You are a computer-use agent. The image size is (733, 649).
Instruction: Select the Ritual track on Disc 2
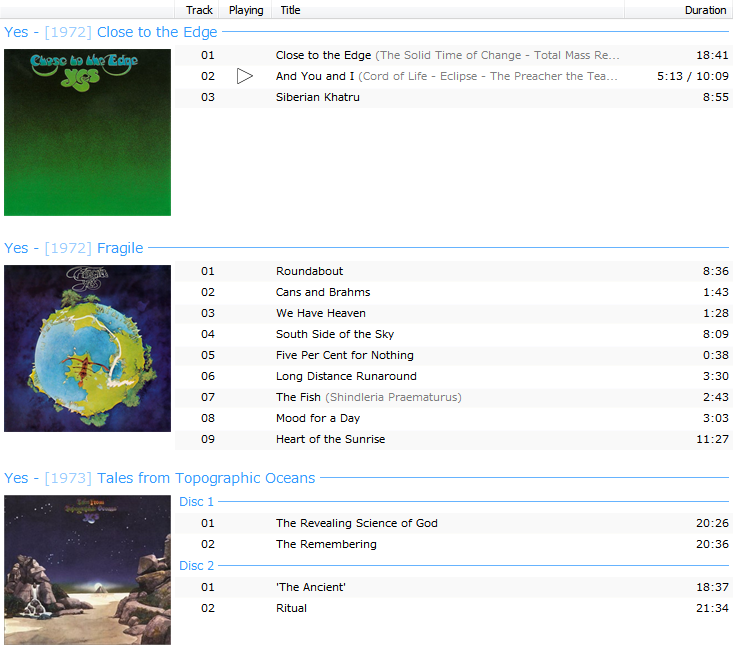coord(454,608)
